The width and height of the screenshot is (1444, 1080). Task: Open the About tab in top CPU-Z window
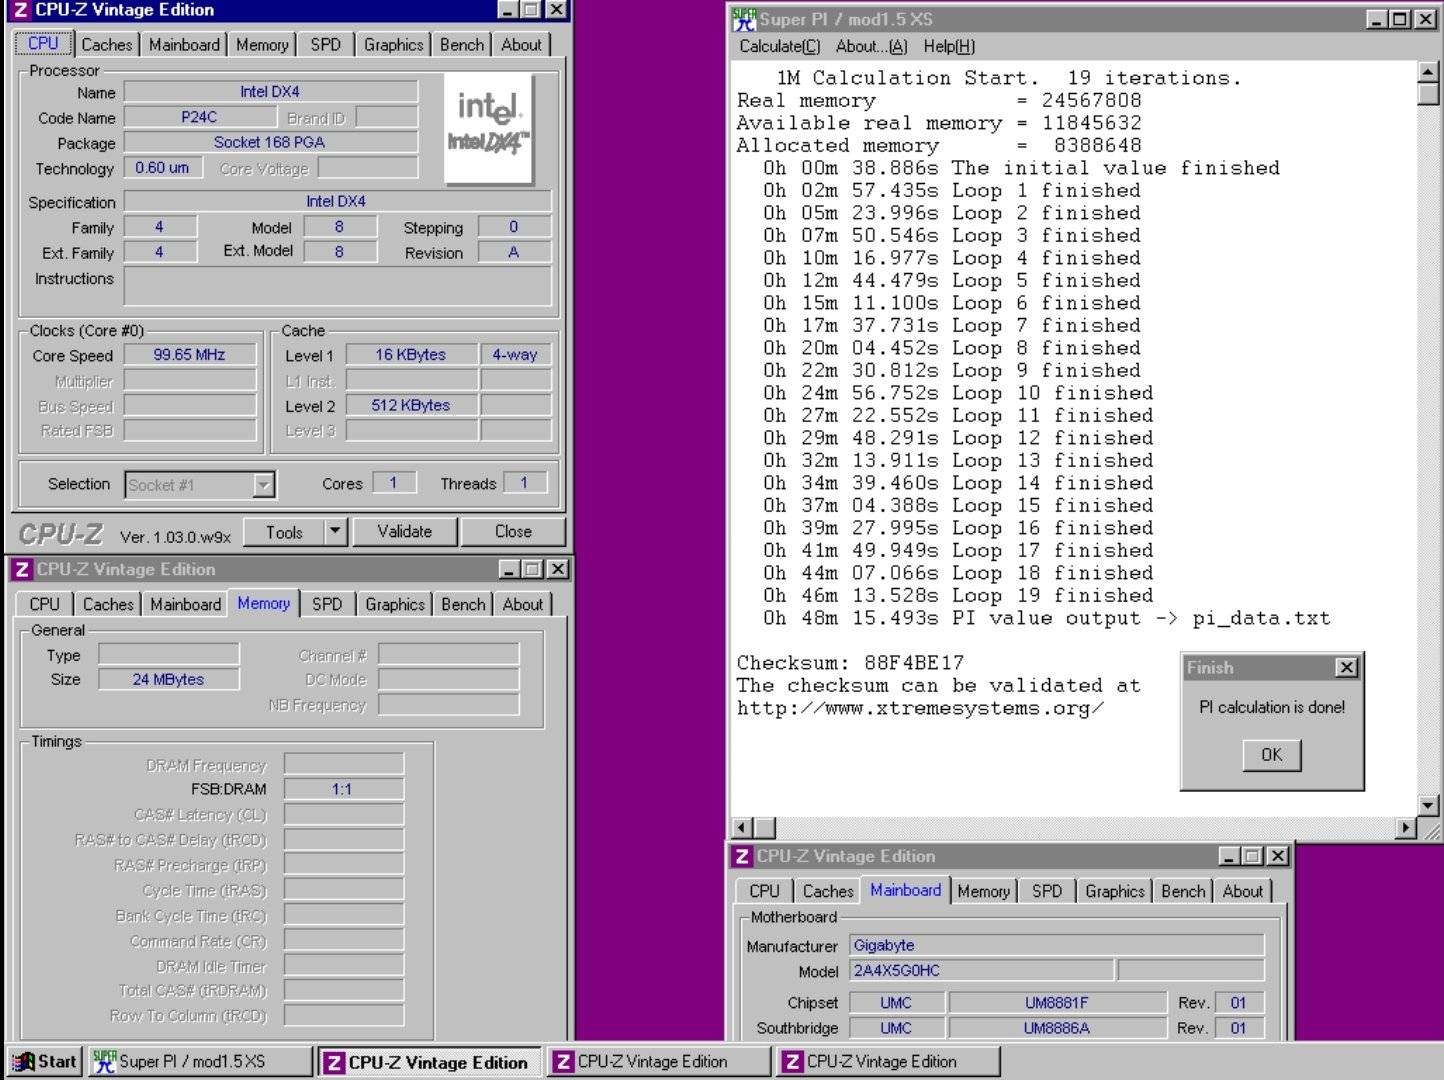click(521, 45)
